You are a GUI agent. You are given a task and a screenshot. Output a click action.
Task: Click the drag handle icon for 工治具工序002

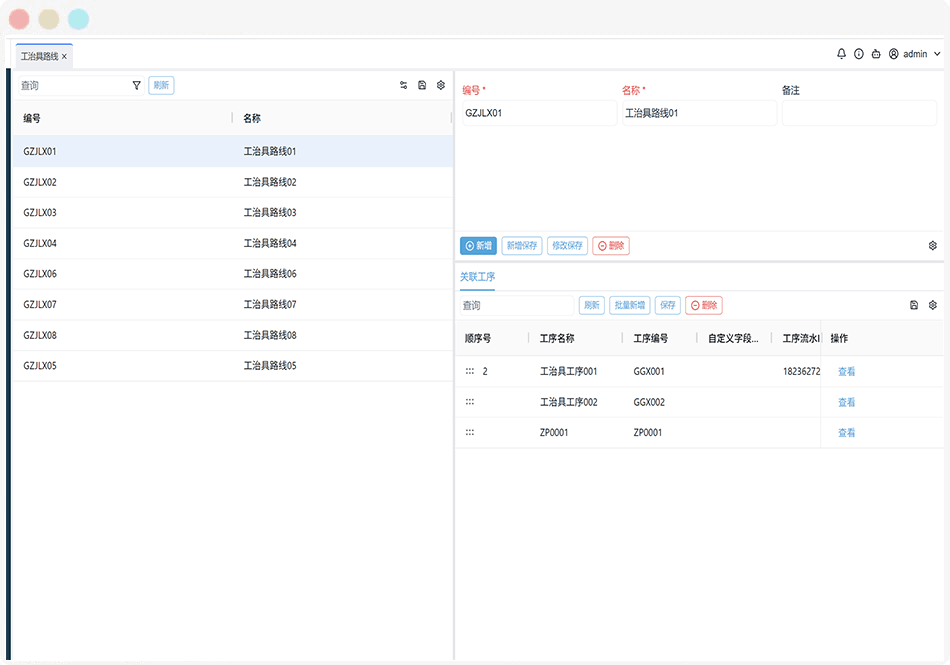(x=470, y=402)
